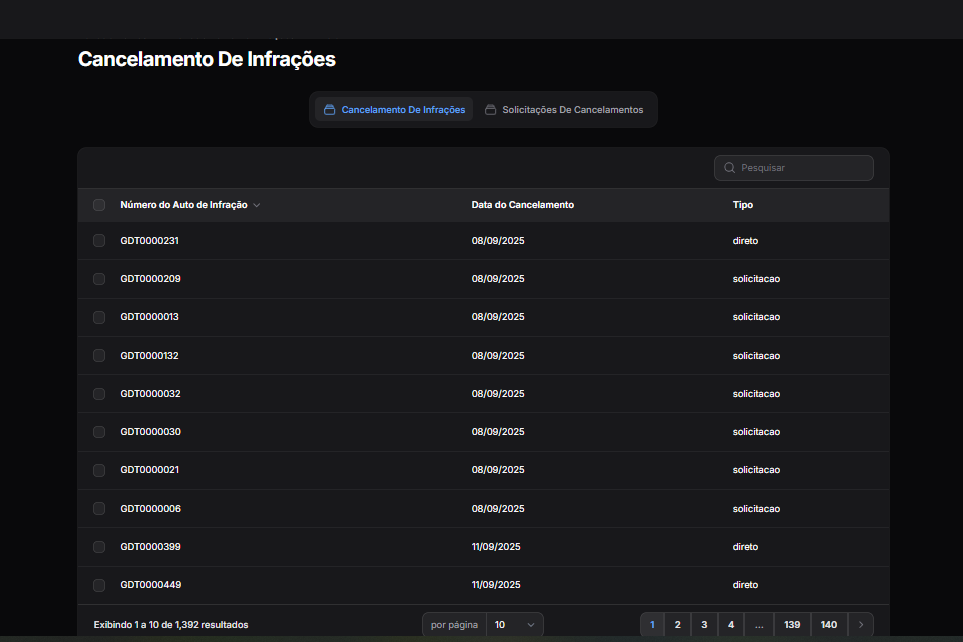The height and width of the screenshot is (642, 963).
Task: Click the magnifier icon in search box
Action: point(729,168)
